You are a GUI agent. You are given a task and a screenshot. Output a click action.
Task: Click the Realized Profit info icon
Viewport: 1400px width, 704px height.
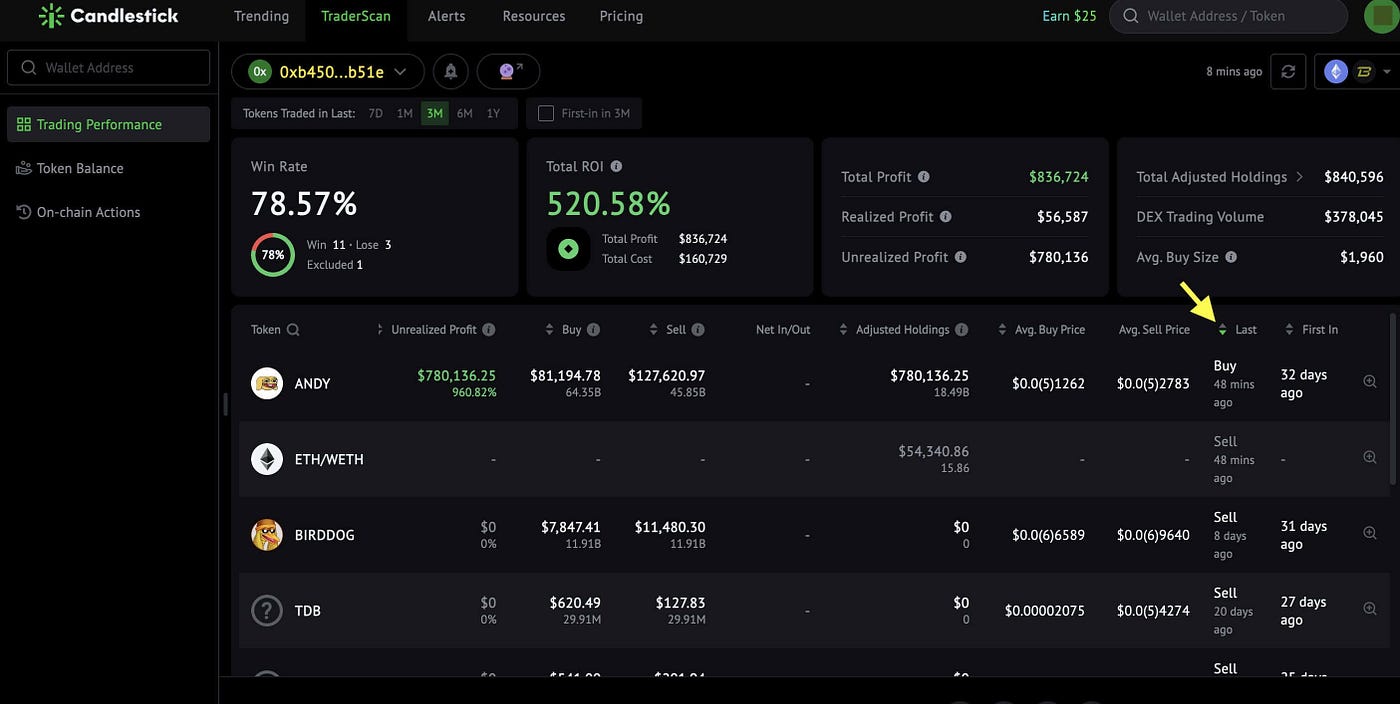946,217
